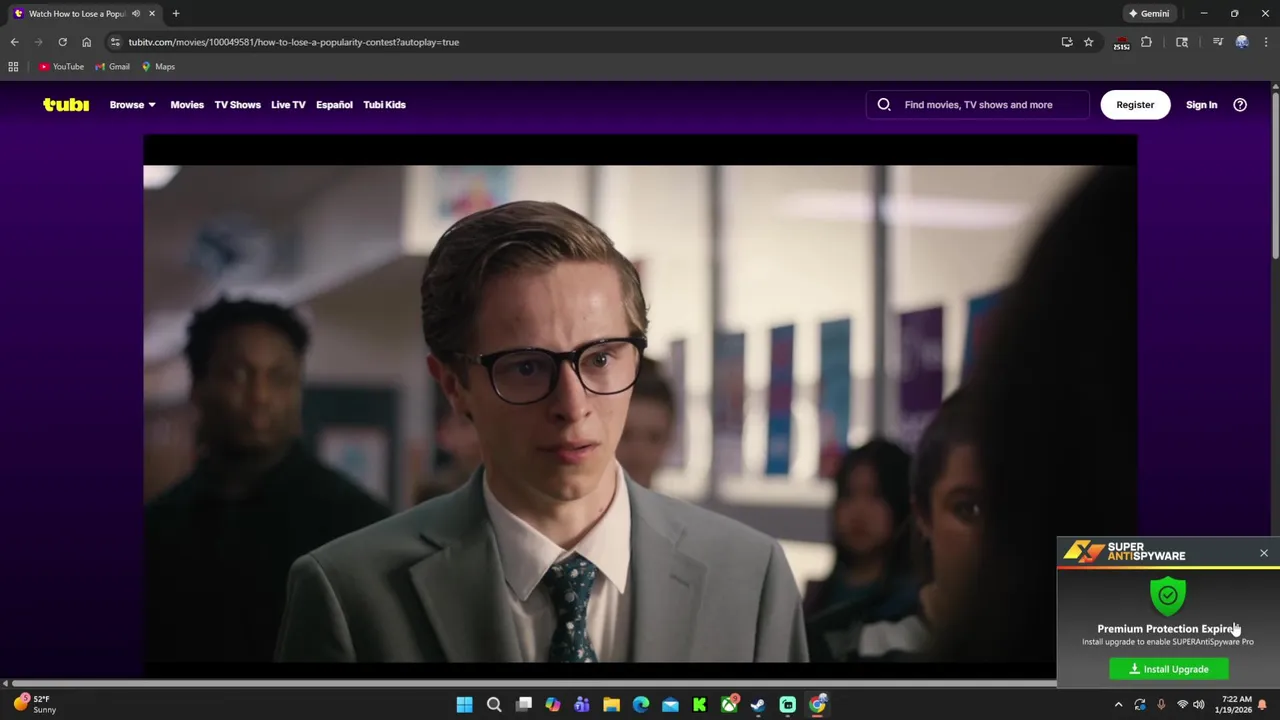The height and width of the screenshot is (720, 1280).
Task: Open the Extensions puzzle icon
Action: pos(1146,42)
